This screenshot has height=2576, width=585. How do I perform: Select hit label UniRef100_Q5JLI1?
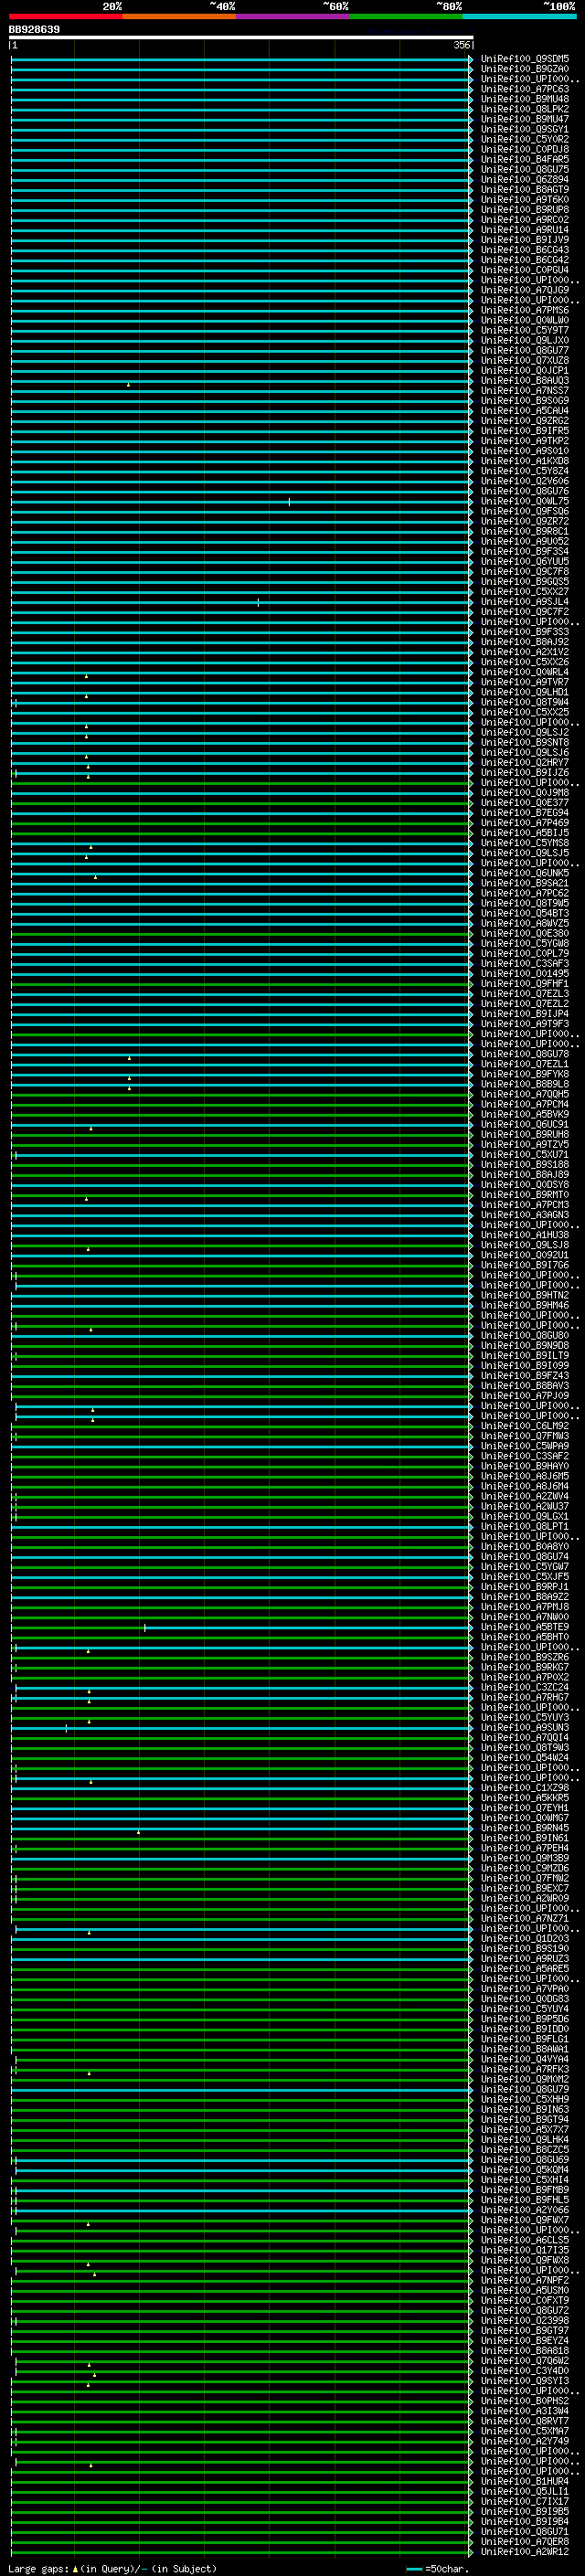pos(525,2491)
